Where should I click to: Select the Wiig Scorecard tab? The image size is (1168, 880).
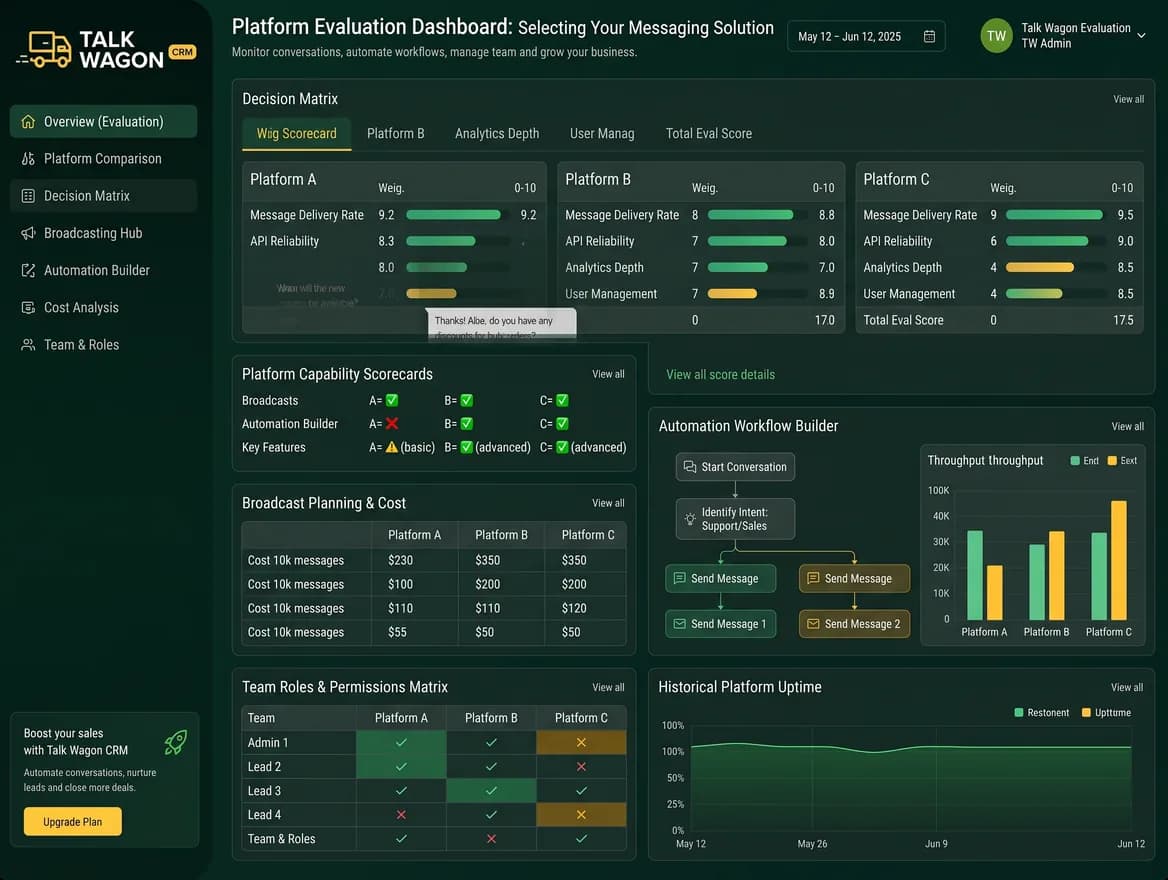tap(296, 133)
